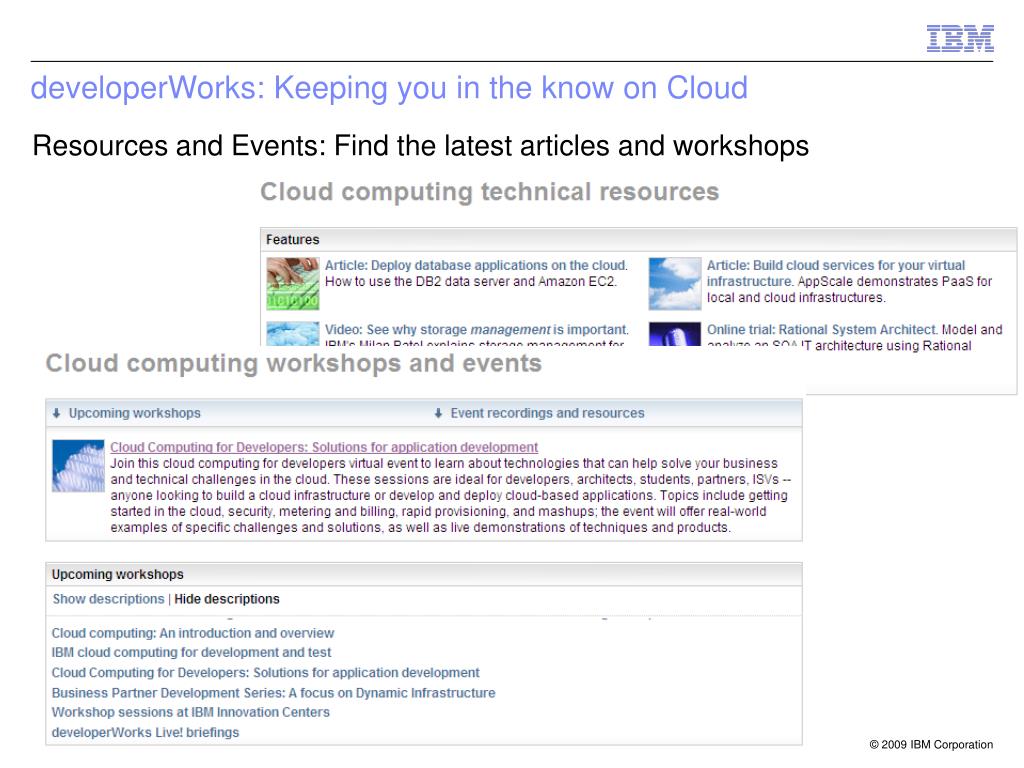Click the Cloud computing workshops and events heading
Screen dimensions: 1024x768
tap(293, 363)
